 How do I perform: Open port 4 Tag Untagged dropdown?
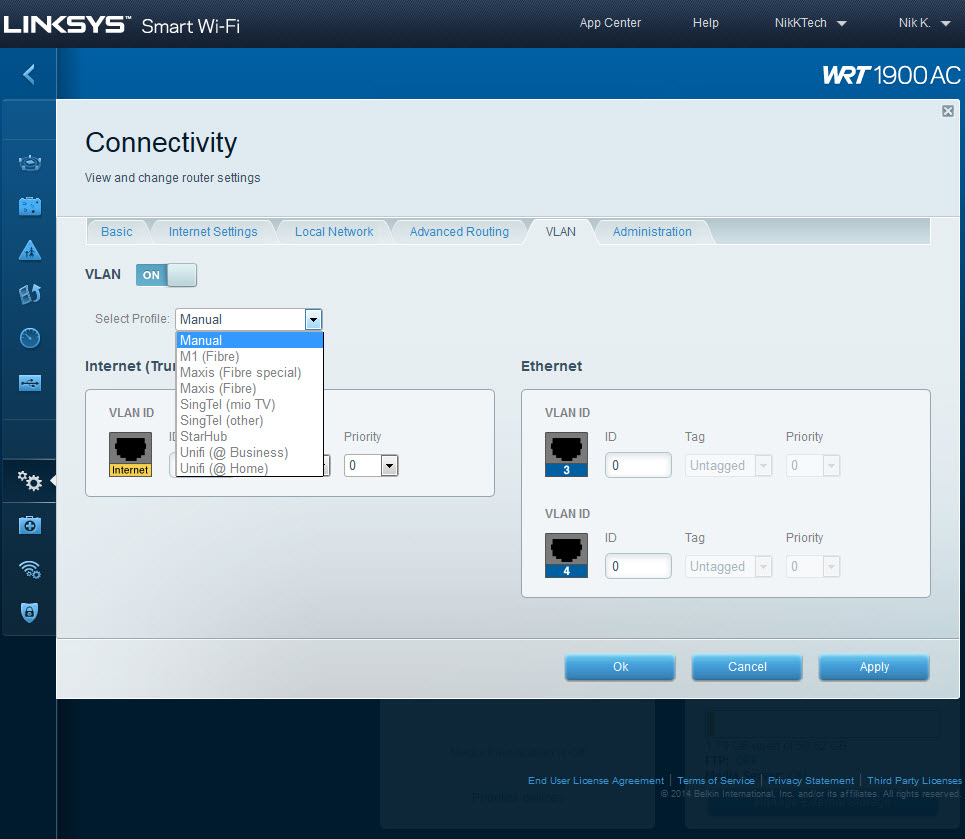[728, 566]
